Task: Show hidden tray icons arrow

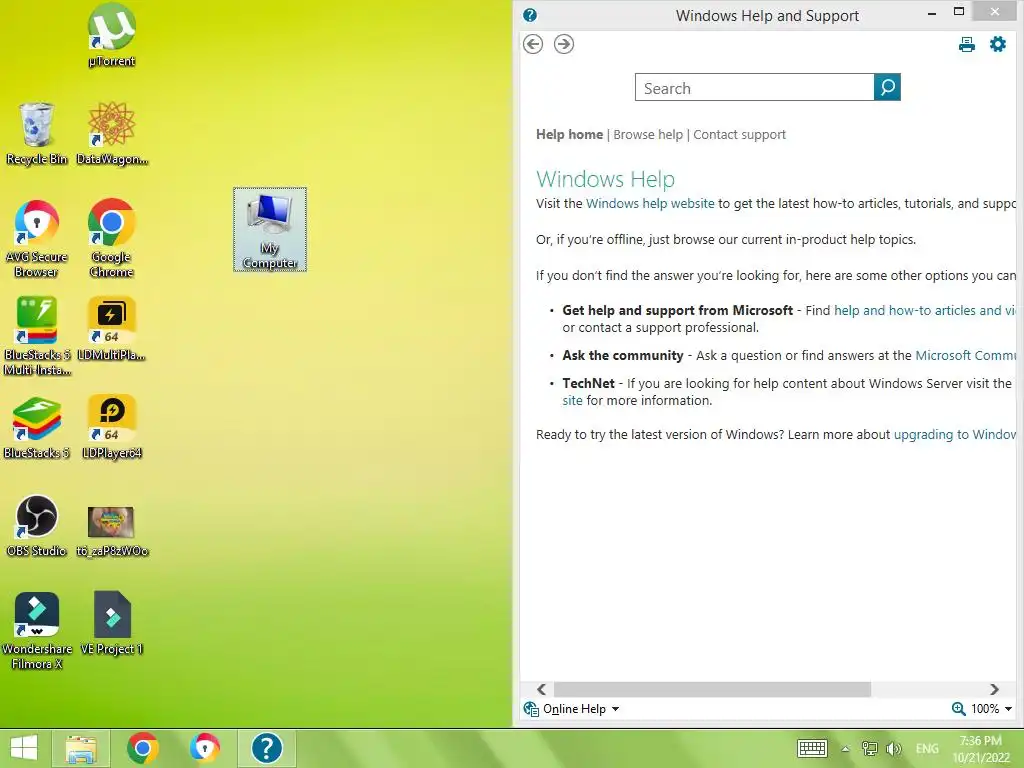Action: coord(845,749)
